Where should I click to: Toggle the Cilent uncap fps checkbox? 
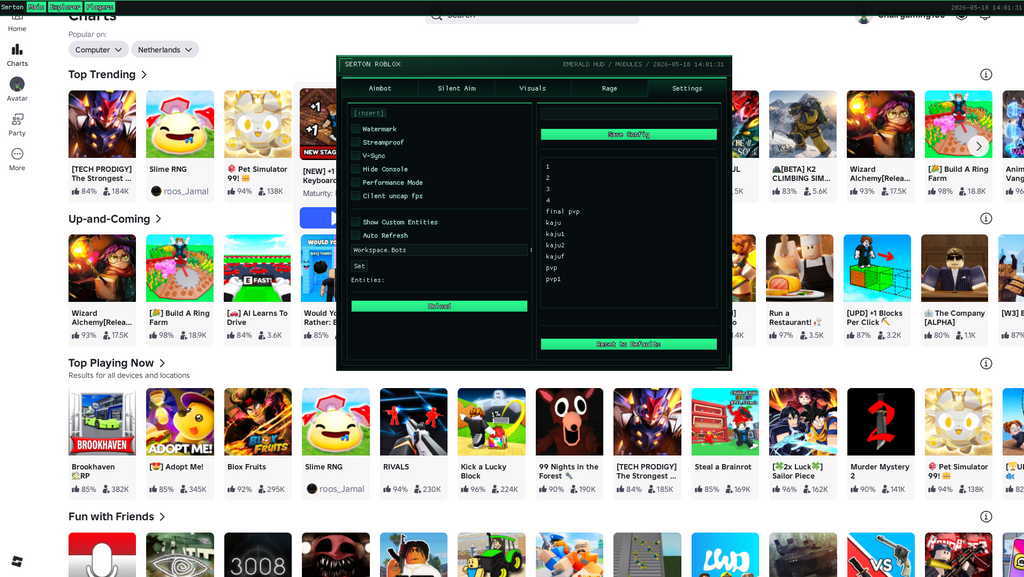coord(356,196)
